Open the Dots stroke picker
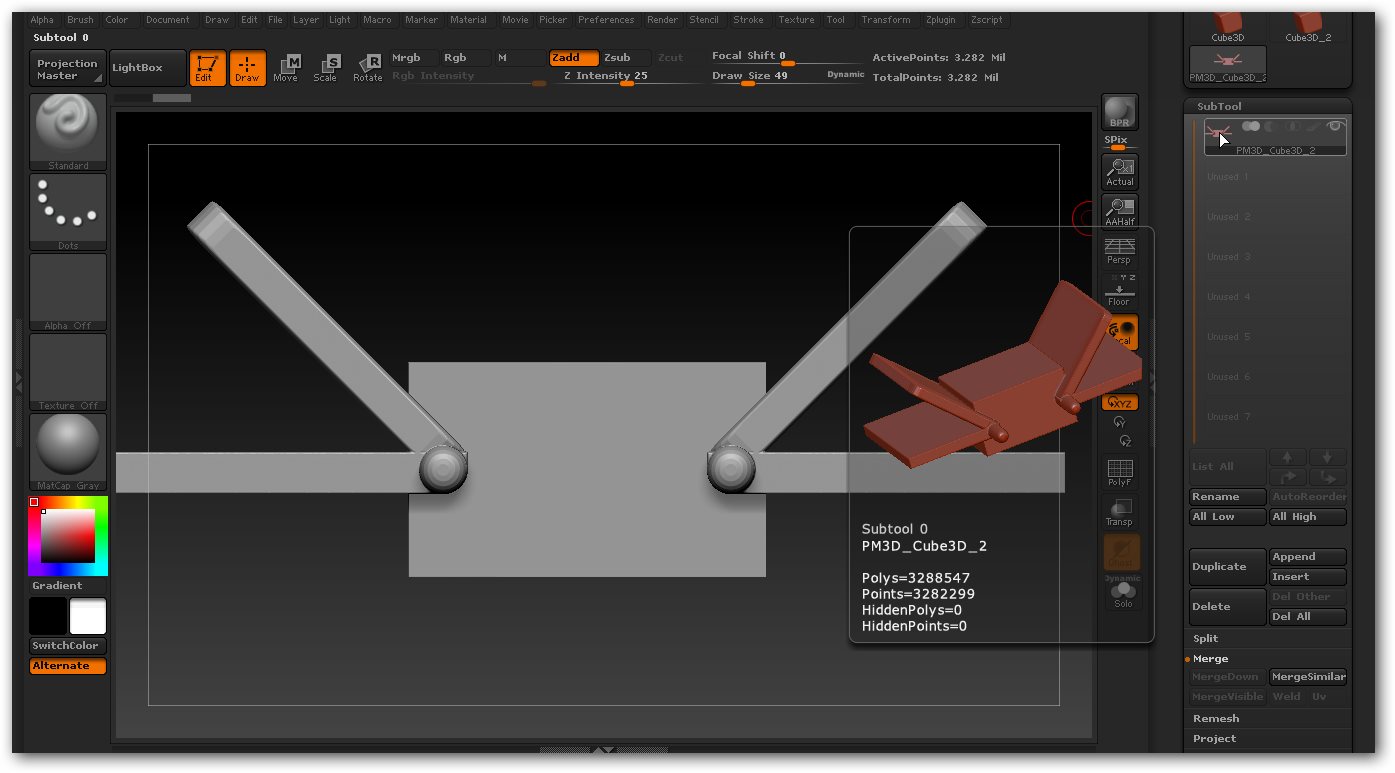The image size is (1395, 773). (68, 212)
